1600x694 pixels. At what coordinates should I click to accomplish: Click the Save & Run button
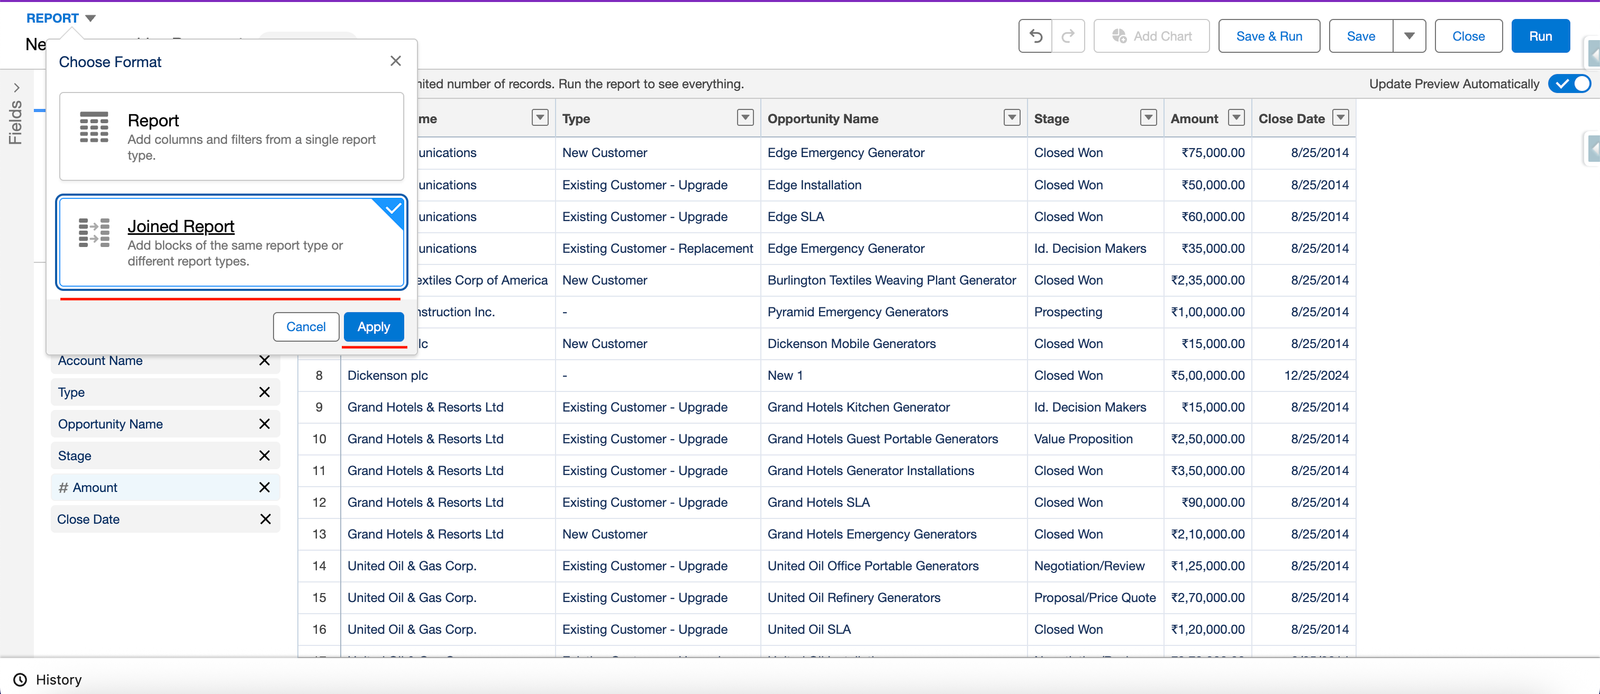1269,36
